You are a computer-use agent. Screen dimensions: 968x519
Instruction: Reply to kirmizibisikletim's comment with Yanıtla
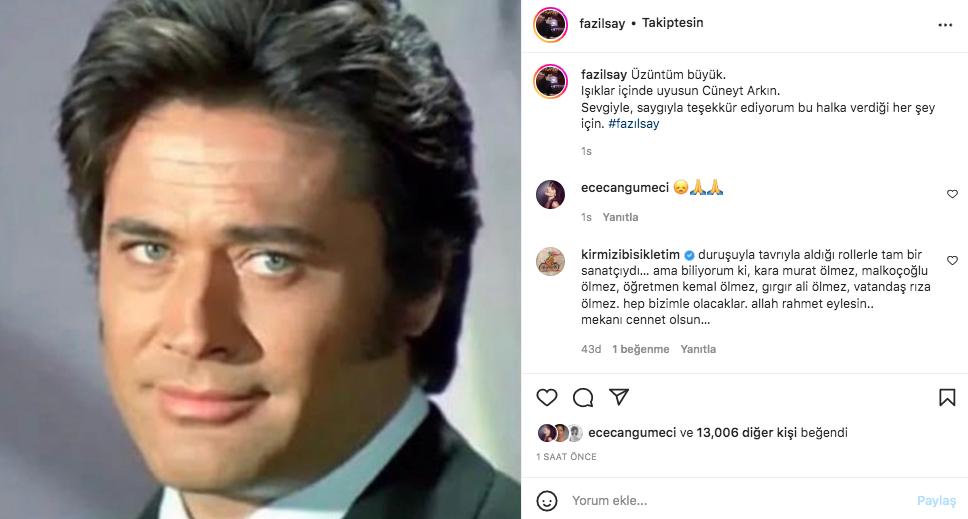point(698,349)
